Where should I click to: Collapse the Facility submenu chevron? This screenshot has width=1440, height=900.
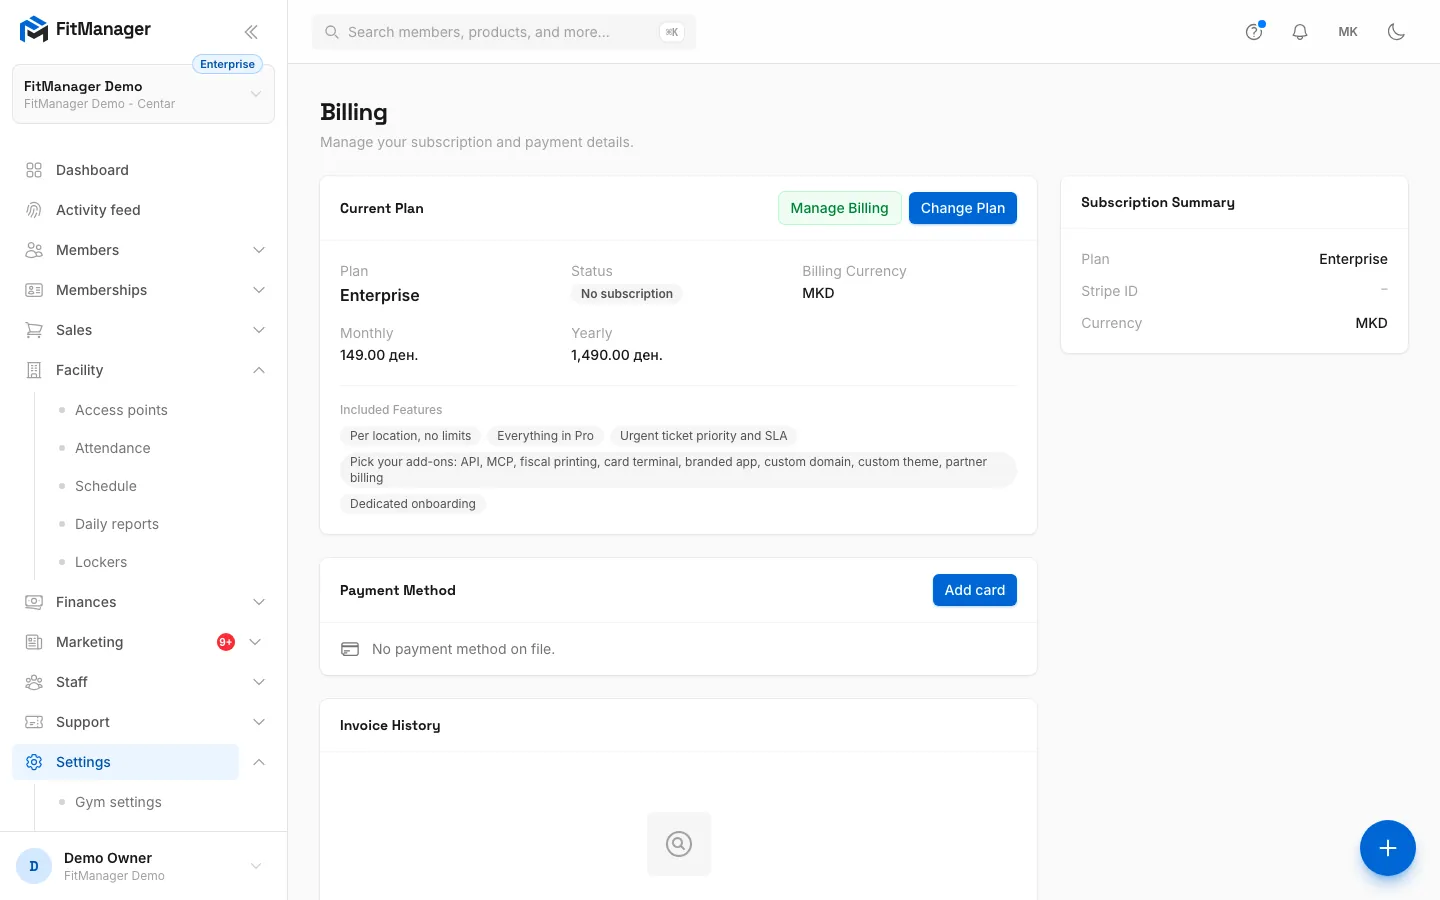point(259,370)
